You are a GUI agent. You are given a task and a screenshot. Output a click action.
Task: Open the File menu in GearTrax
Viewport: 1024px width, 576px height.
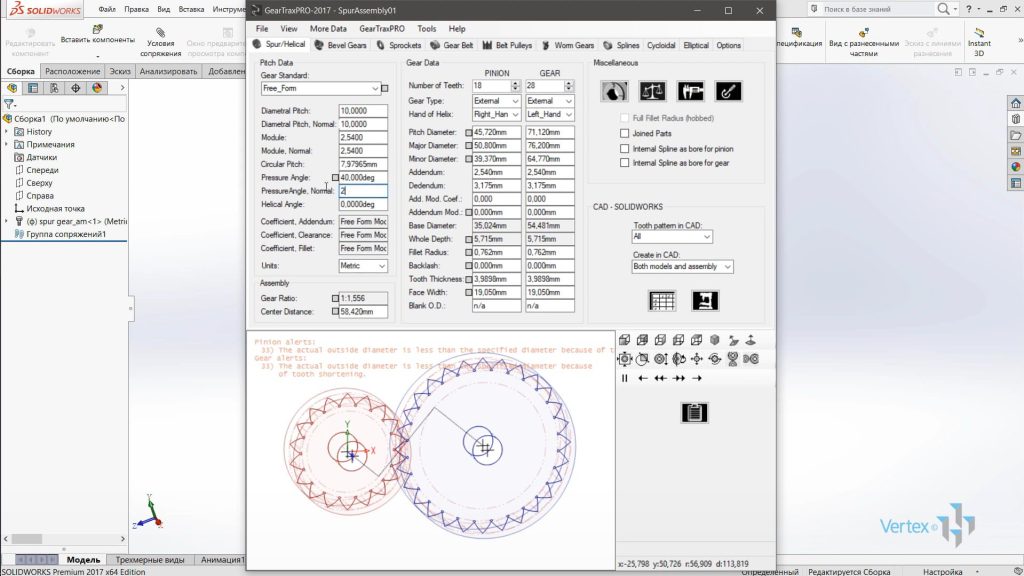(x=262, y=29)
